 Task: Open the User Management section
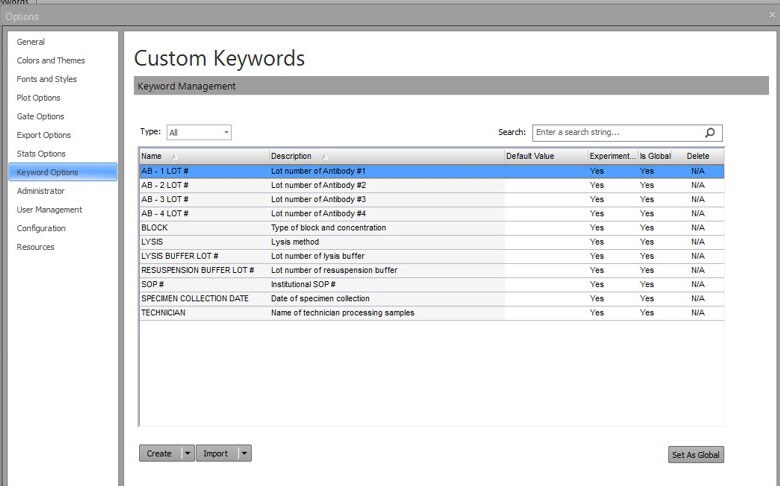[50, 210]
